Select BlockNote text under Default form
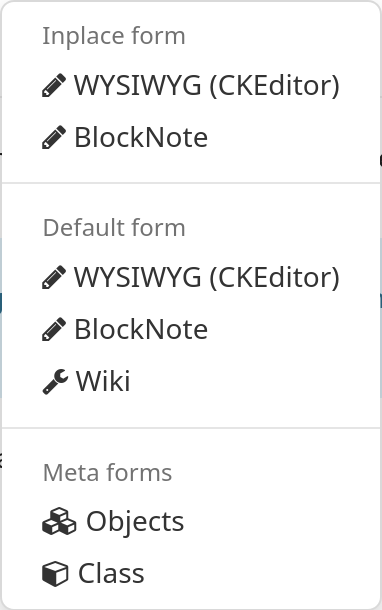 pos(141,329)
